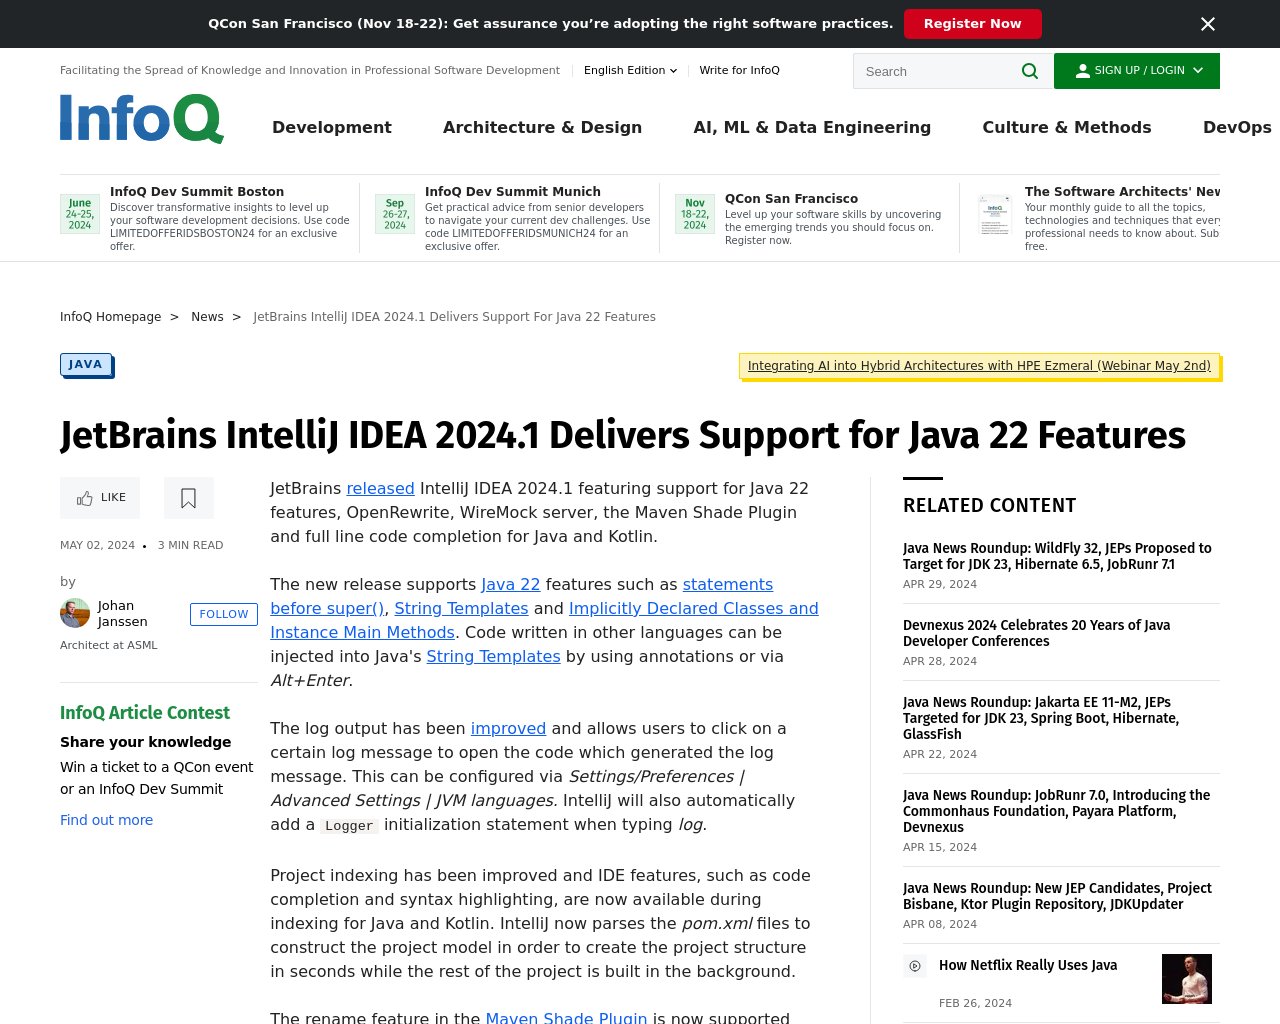Open the Java 22 link

510,584
